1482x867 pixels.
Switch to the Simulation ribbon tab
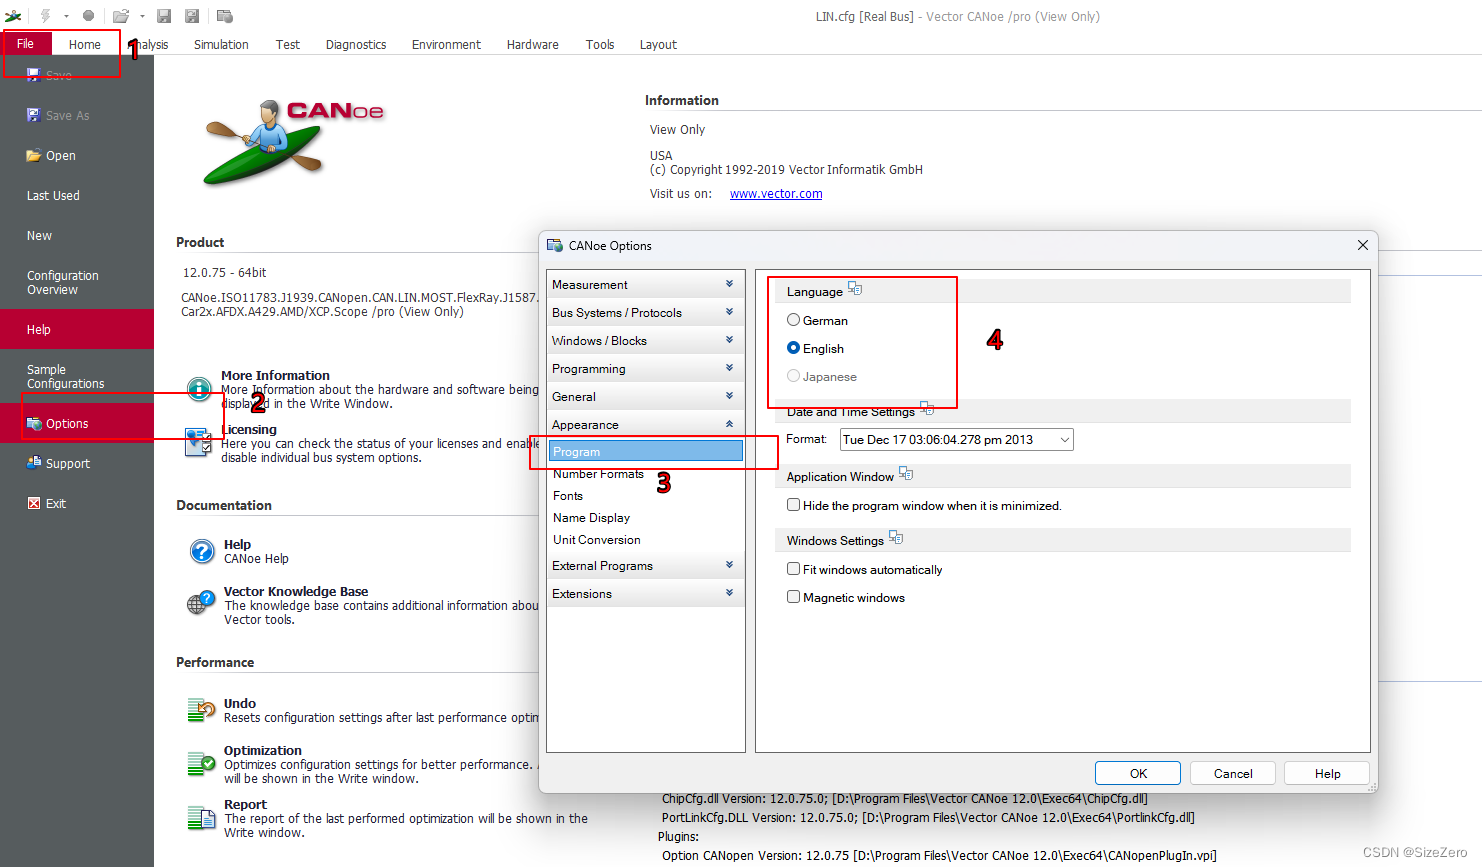coord(221,45)
